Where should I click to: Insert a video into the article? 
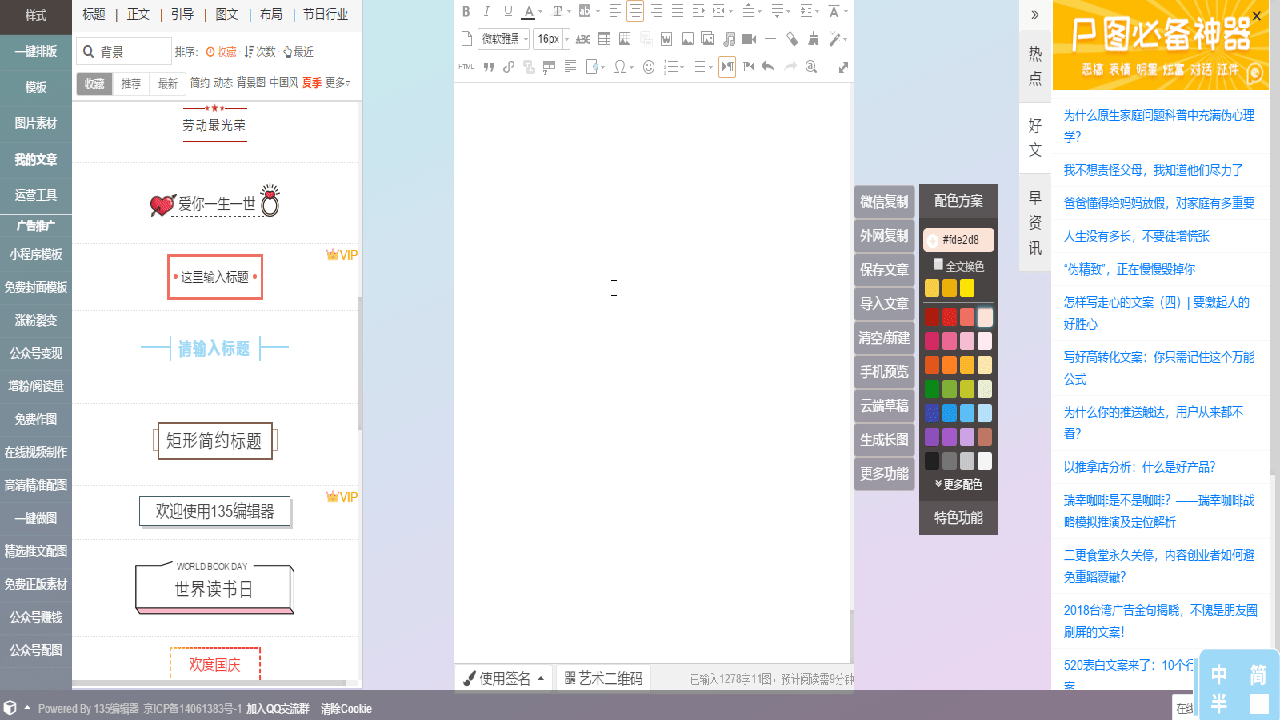point(749,40)
